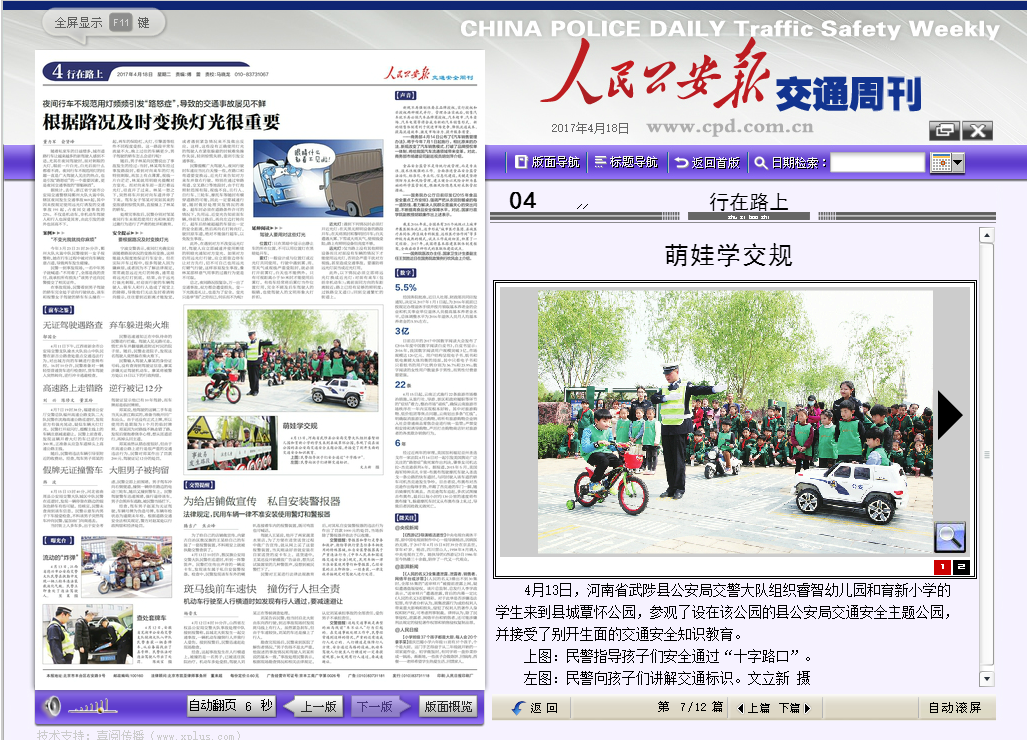
Task: Toggle 自动翻页 auto page-flip
Action: [x=230, y=706]
